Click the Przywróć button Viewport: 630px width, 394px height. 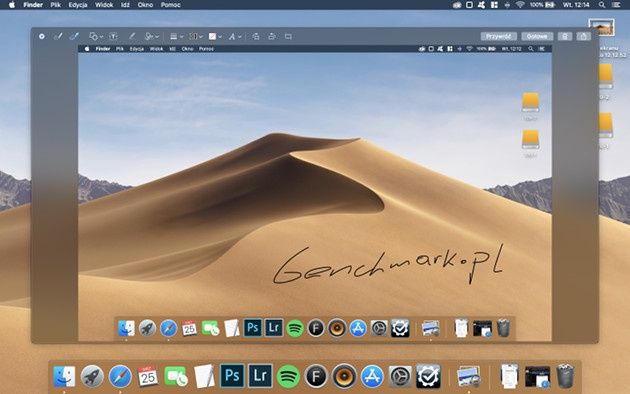pyautogui.click(x=499, y=37)
